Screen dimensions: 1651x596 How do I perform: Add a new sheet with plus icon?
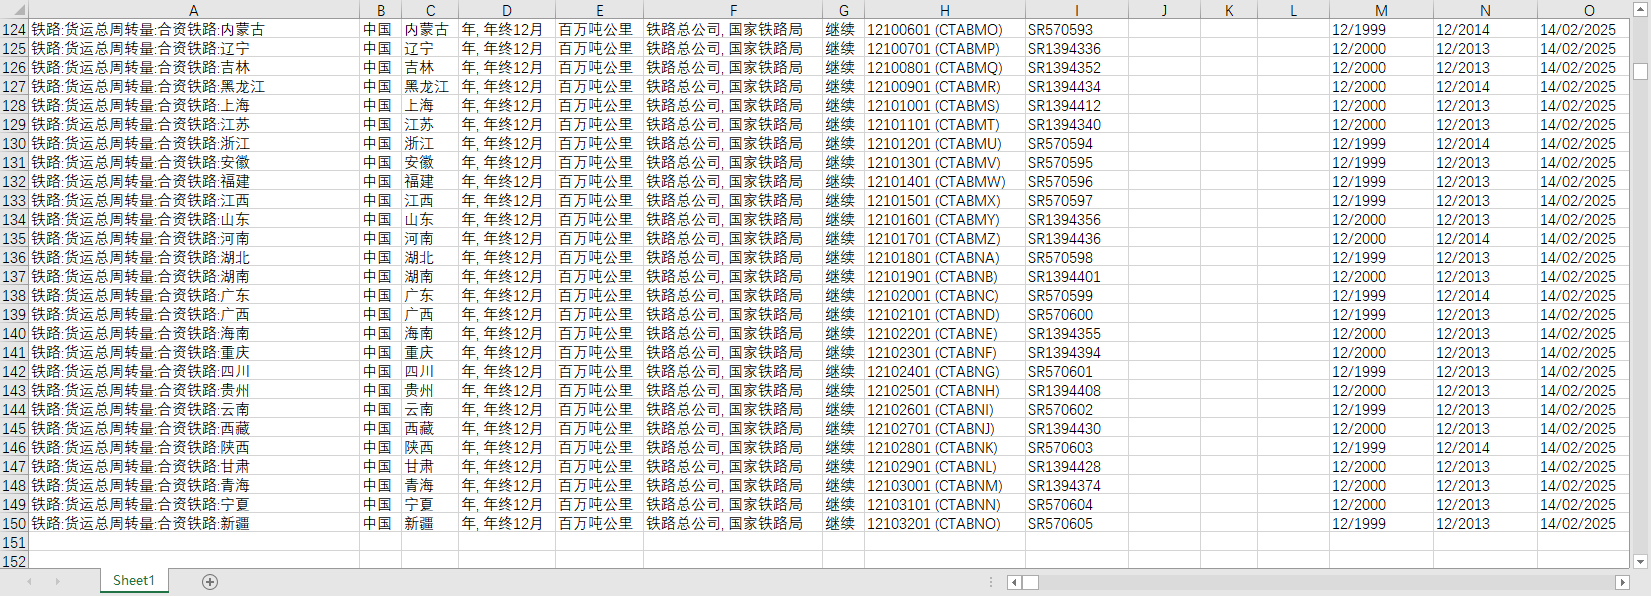[210, 582]
